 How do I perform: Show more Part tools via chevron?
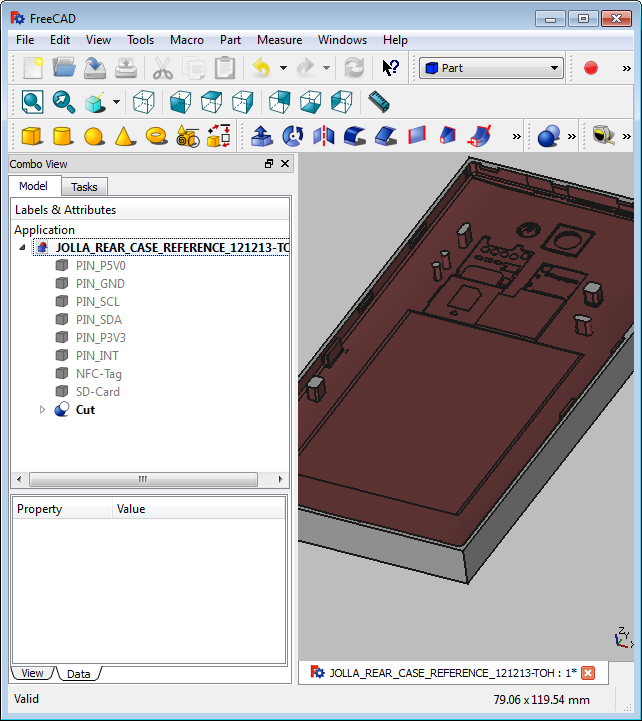tap(516, 137)
